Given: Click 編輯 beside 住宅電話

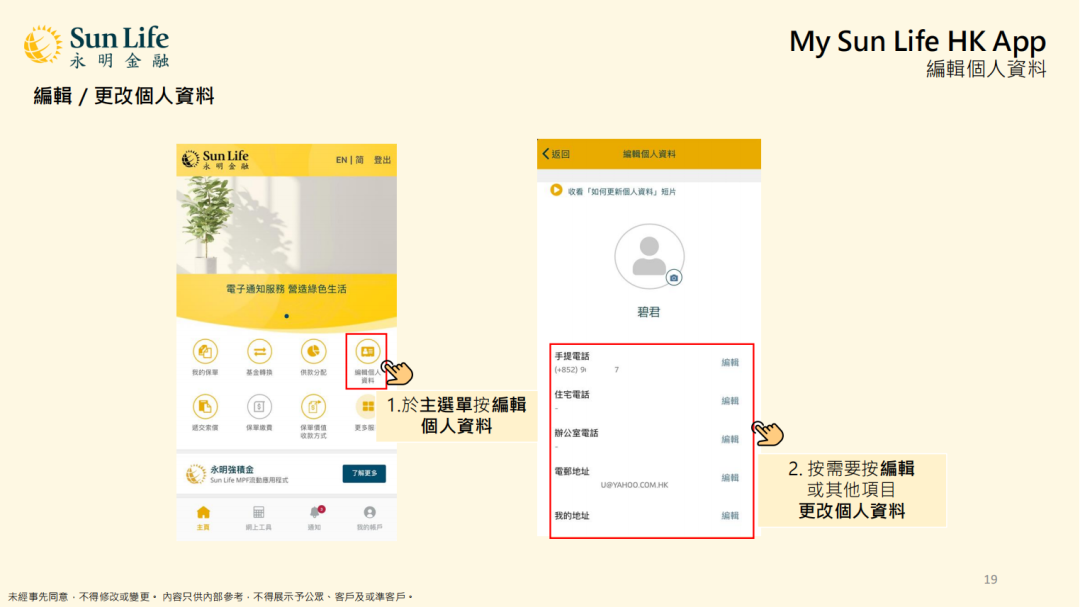Looking at the screenshot, I should (x=730, y=401).
